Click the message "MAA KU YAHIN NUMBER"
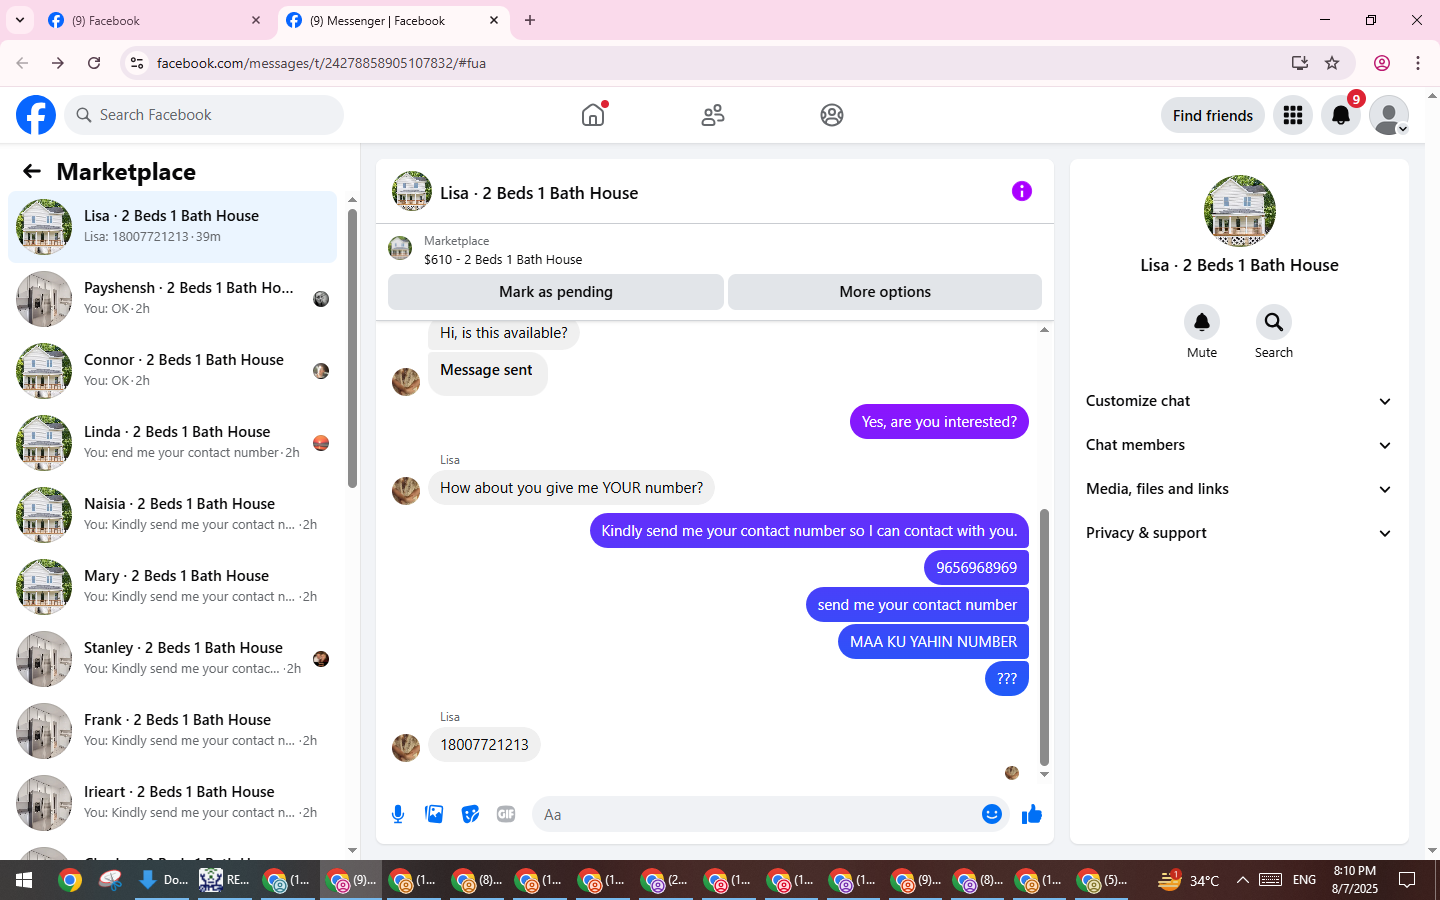 [933, 642]
